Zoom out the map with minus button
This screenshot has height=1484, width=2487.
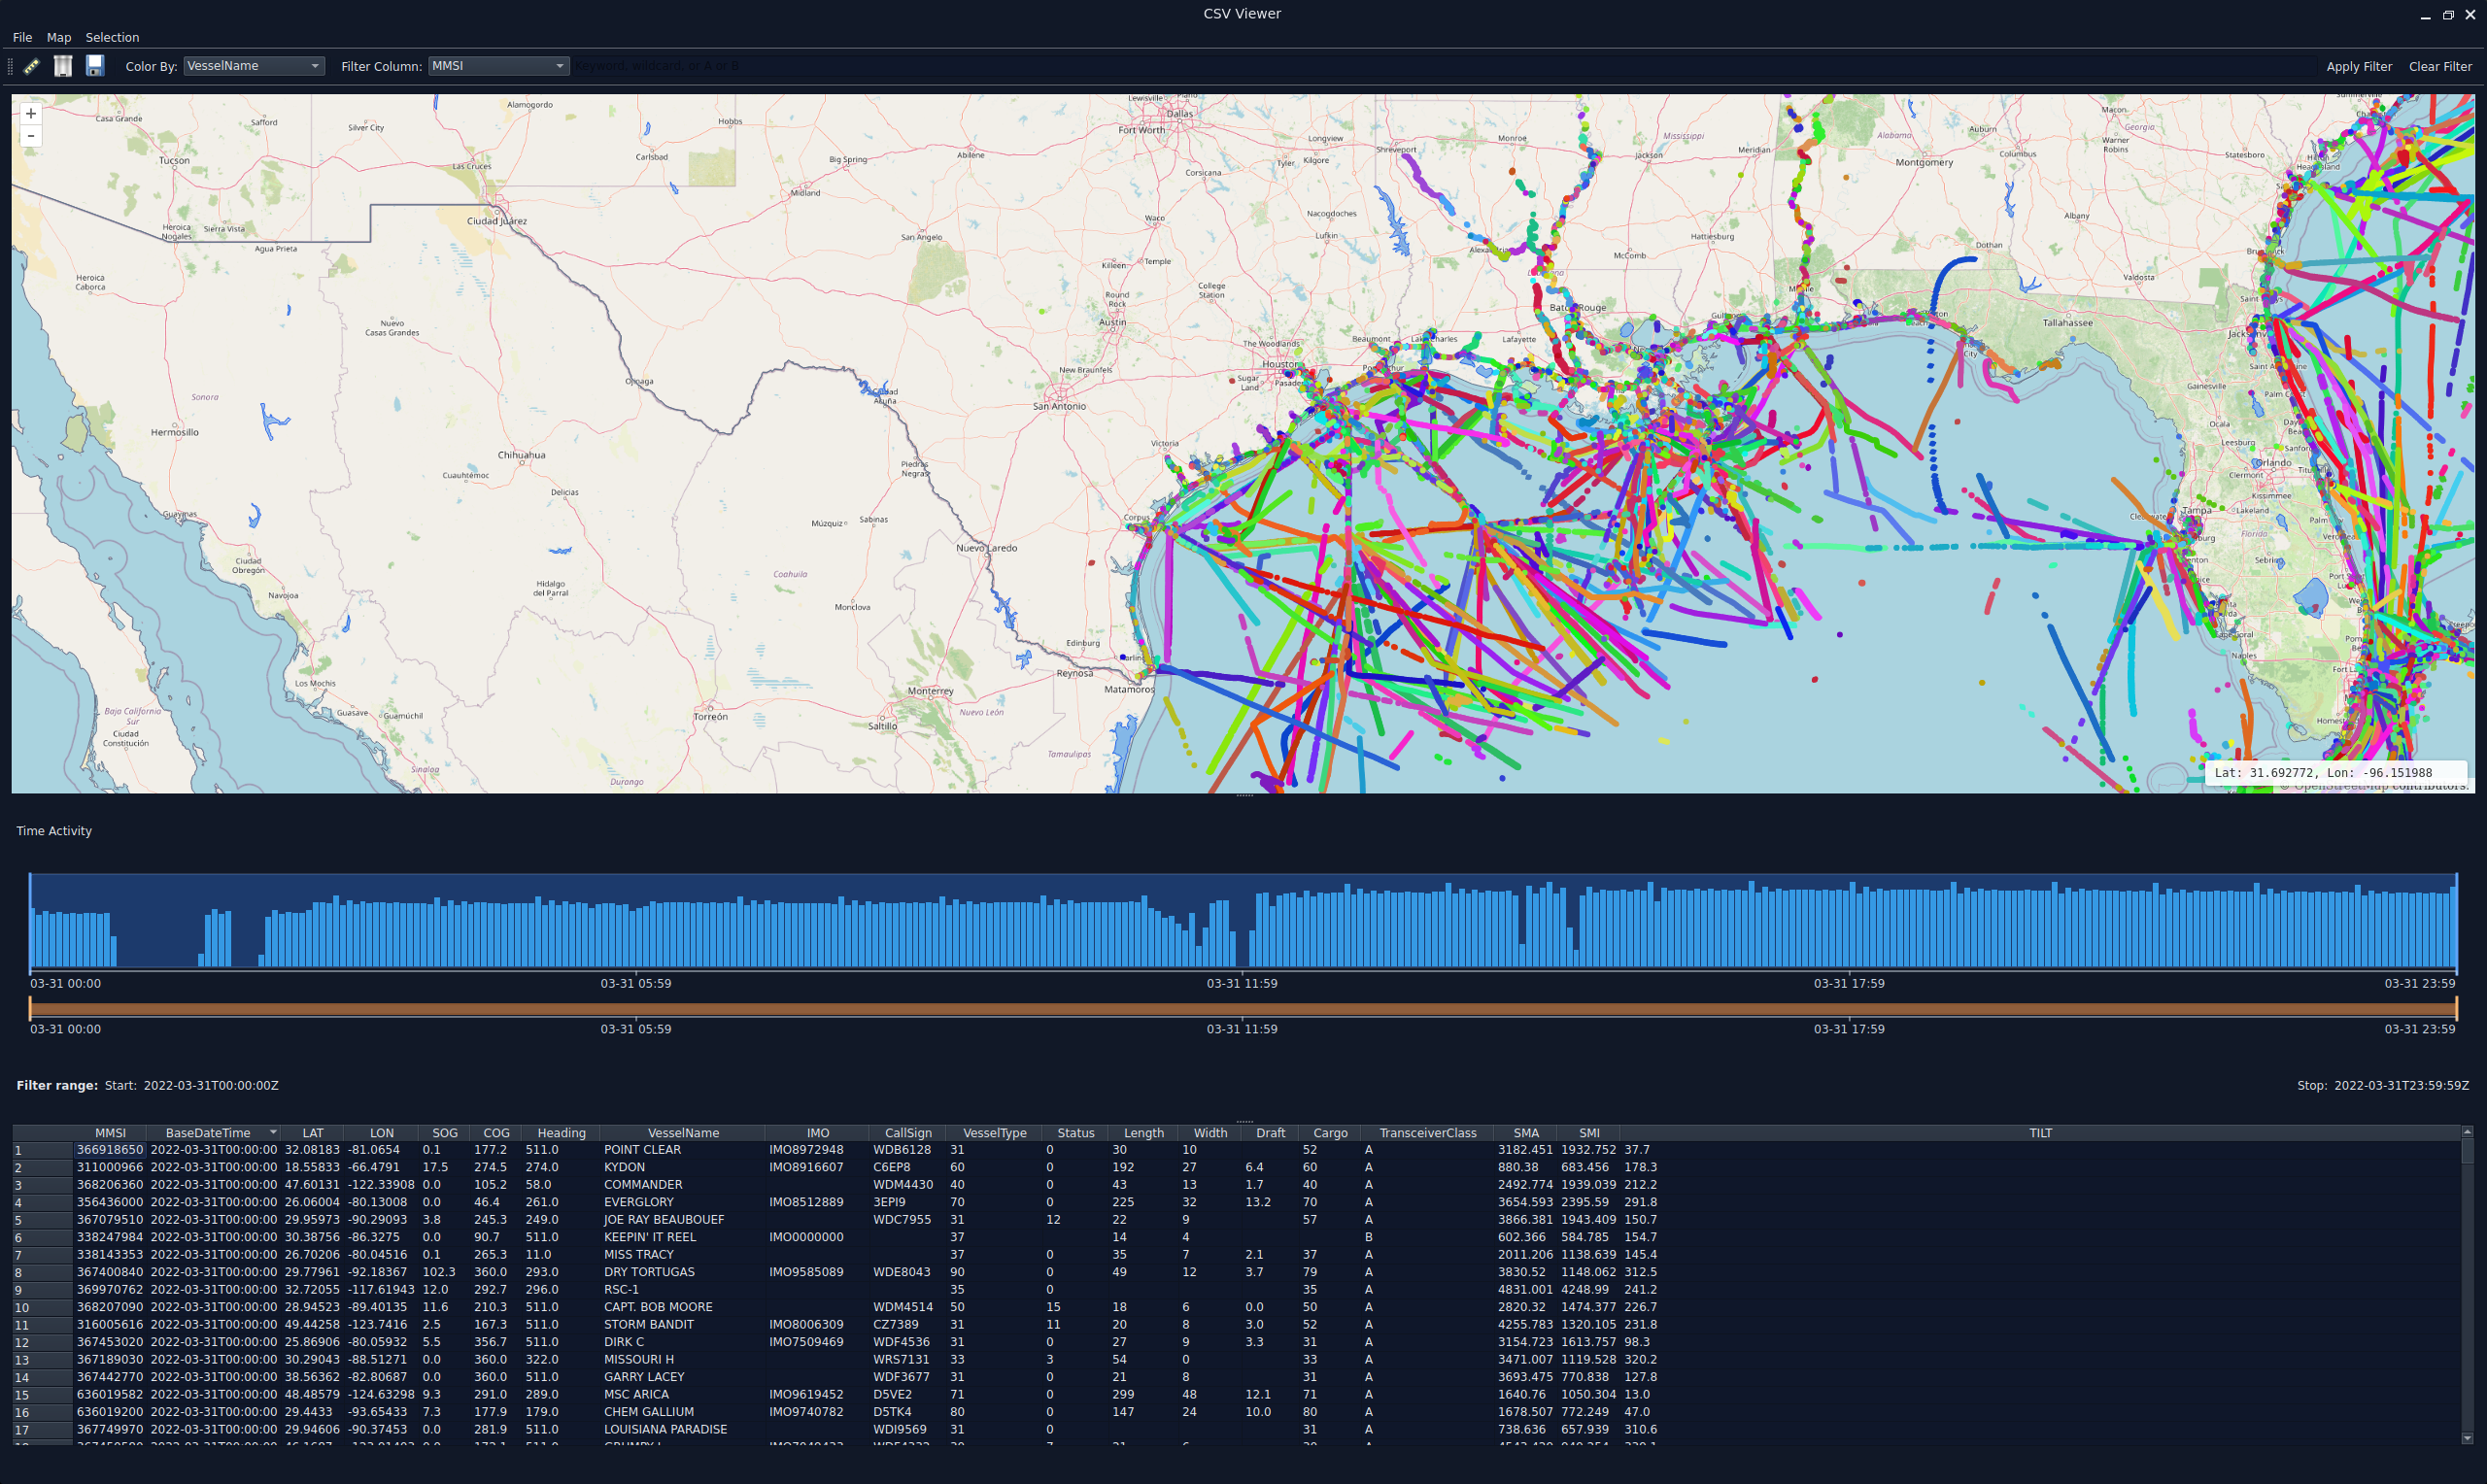[x=31, y=136]
